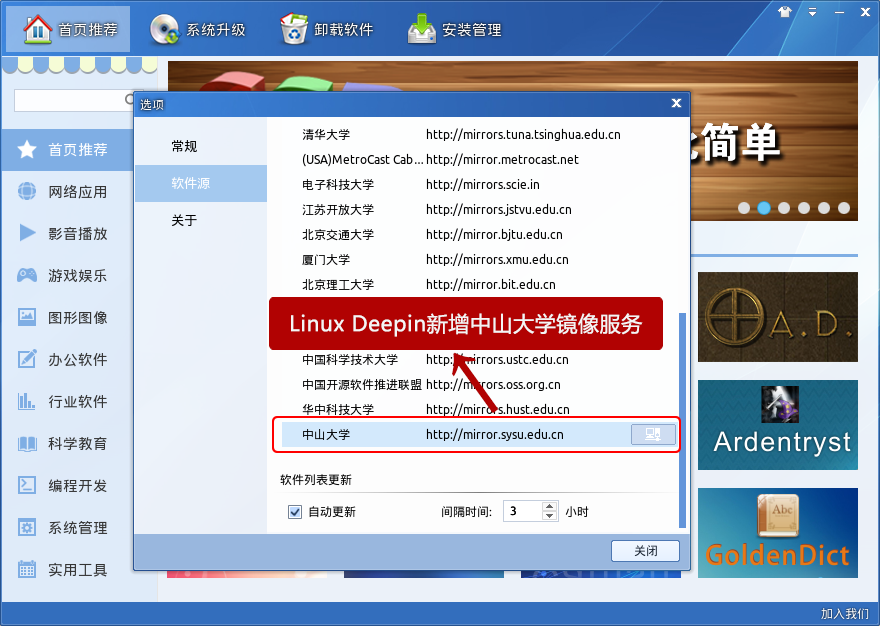Image resolution: width=880 pixels, height=626 pixels.
Task: Open the skin shirt icon in title bar
Action: coord(785,12)
